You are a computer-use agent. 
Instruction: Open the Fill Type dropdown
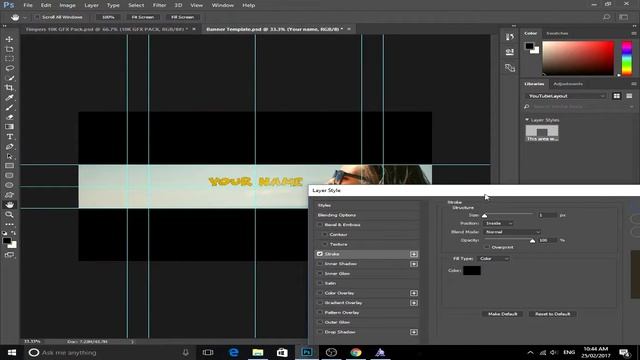click(x=493, y=259)
